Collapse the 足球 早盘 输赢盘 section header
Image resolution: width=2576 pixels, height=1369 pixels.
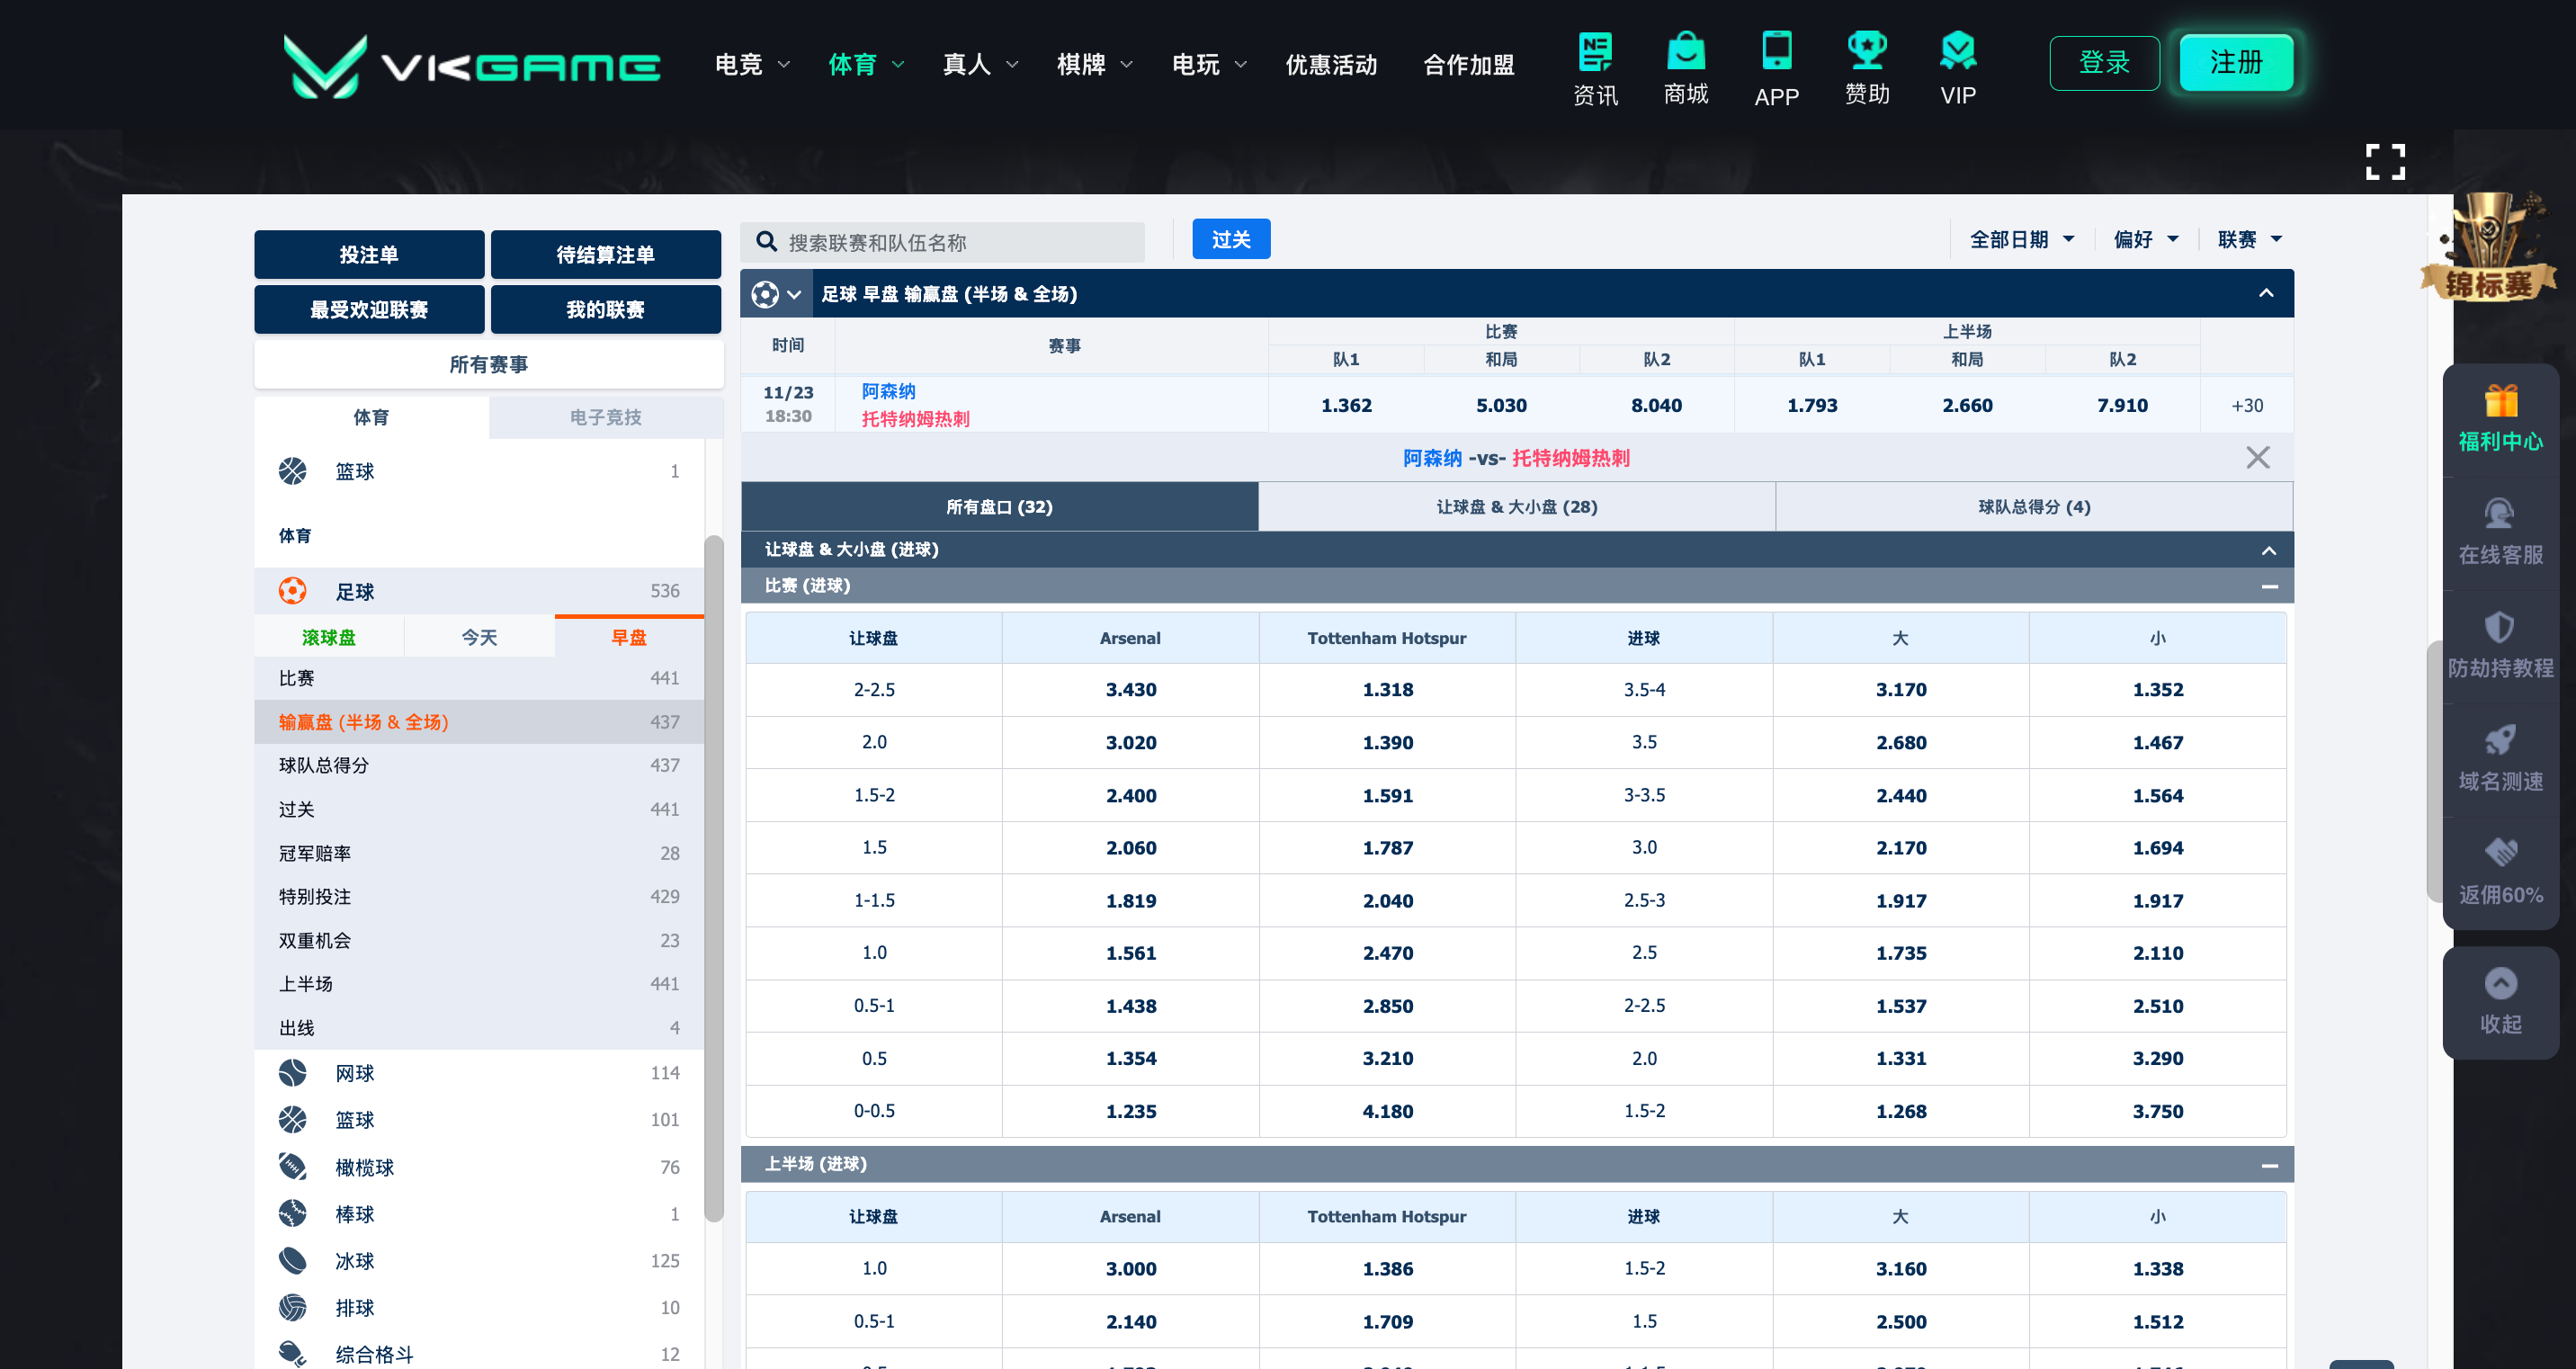(x=2266, y=294)
